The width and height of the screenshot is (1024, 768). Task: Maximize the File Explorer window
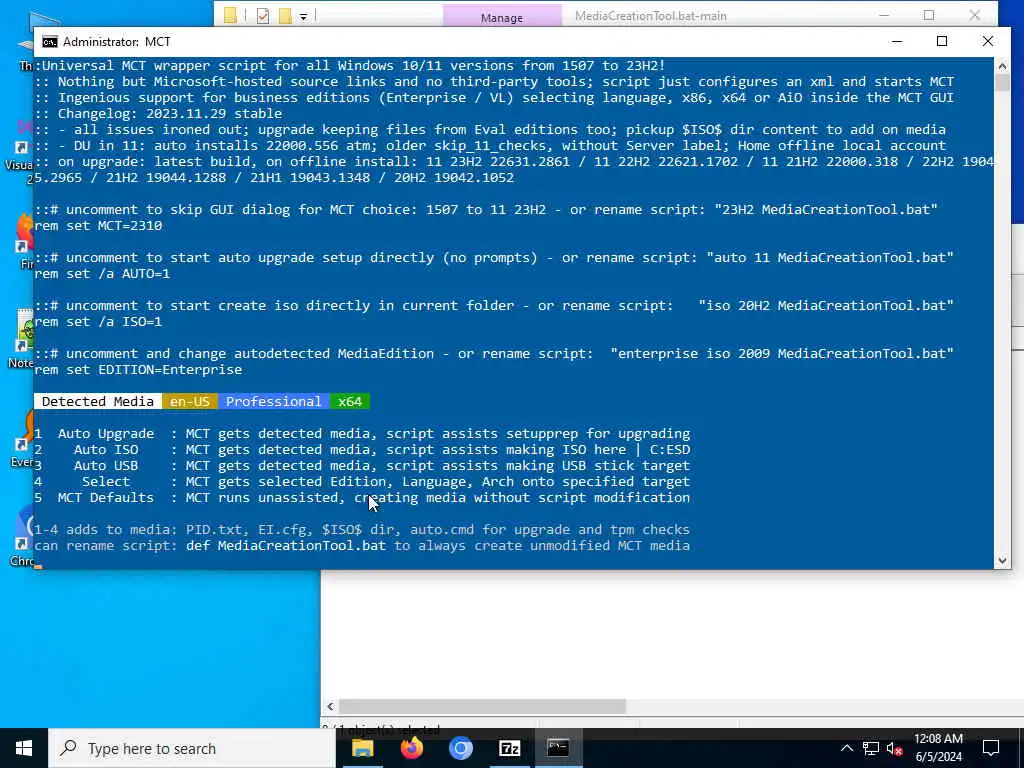(x=929, y=14)
